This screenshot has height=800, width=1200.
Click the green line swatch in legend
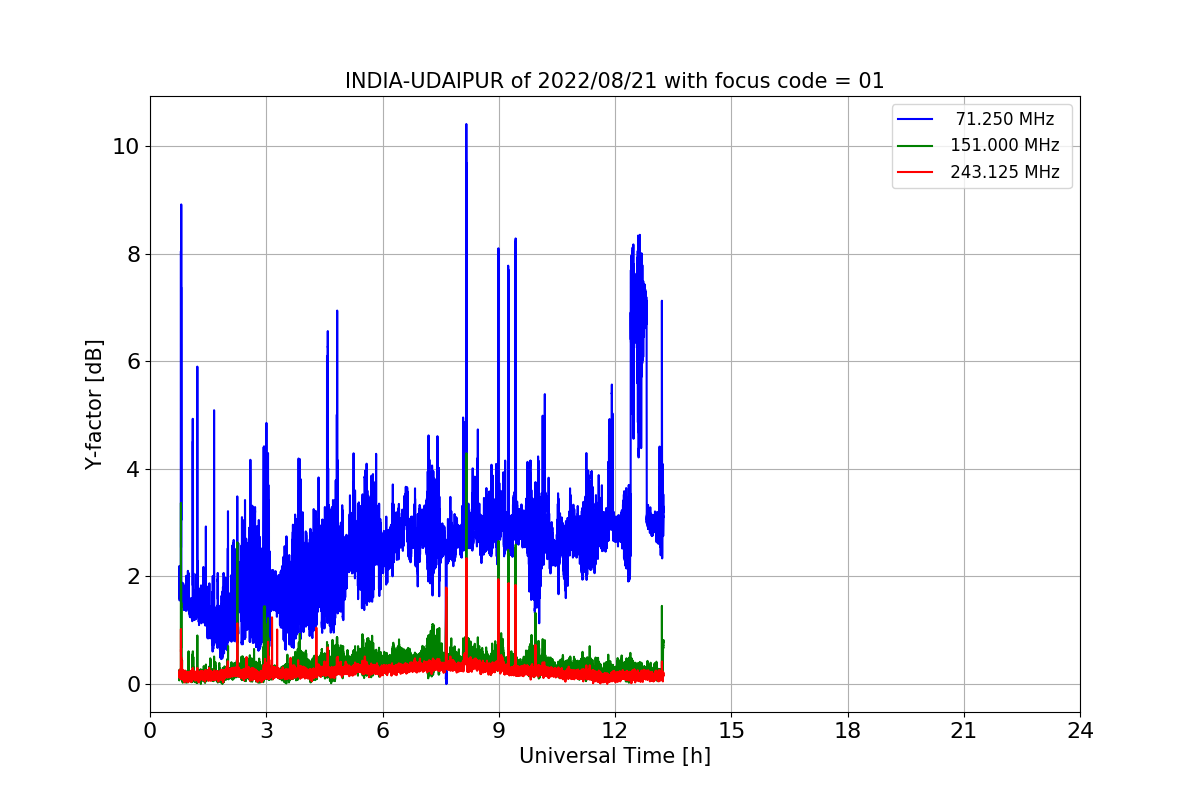(915, 146)
